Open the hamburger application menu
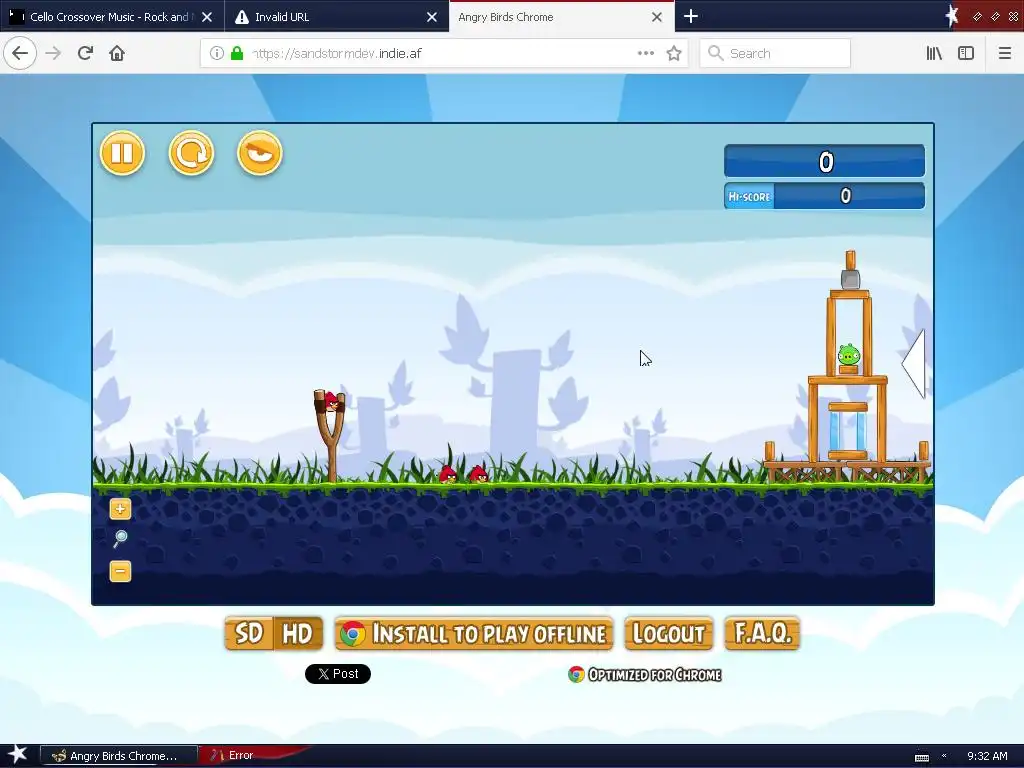1024x768 pixels. [x=1004, y=53]
